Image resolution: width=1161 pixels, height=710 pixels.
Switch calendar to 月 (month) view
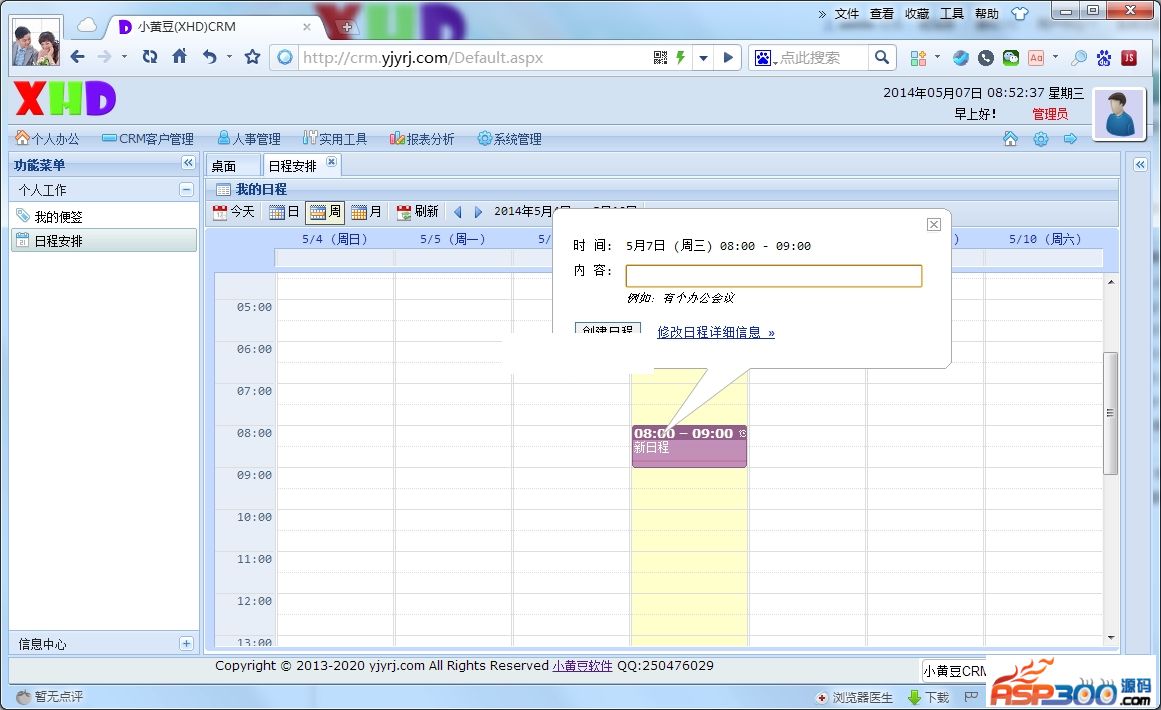point(366,212)
